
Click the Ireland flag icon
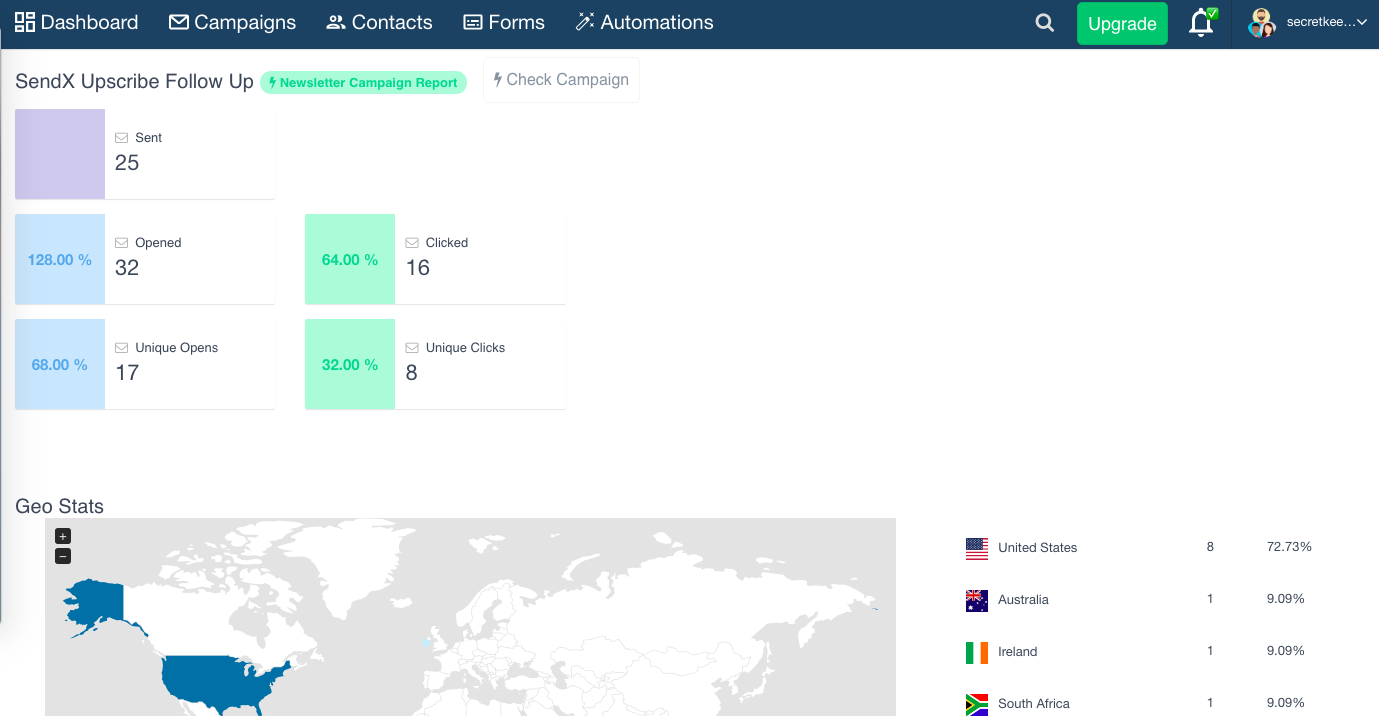tap(977, 652)
